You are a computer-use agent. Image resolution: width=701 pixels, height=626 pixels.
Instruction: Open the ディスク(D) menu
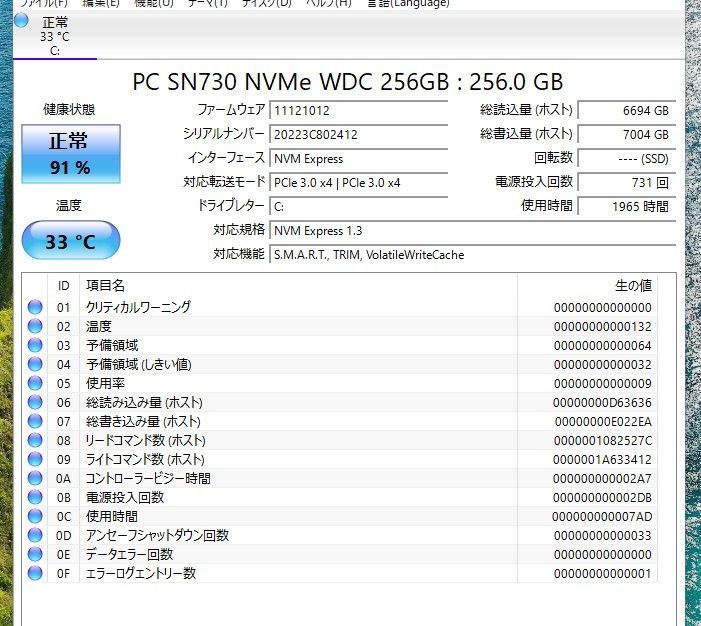(266, 4)
